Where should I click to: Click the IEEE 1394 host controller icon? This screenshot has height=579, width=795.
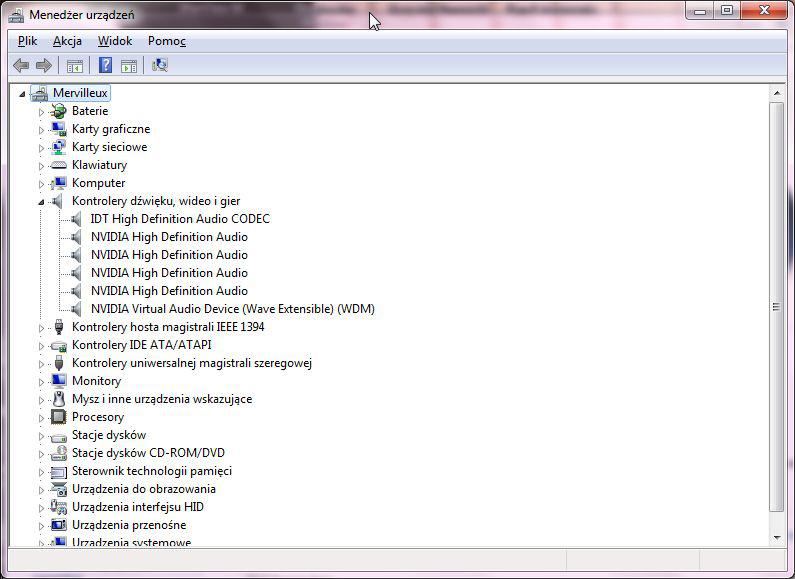pyautogui.click(x=59, y=327)
